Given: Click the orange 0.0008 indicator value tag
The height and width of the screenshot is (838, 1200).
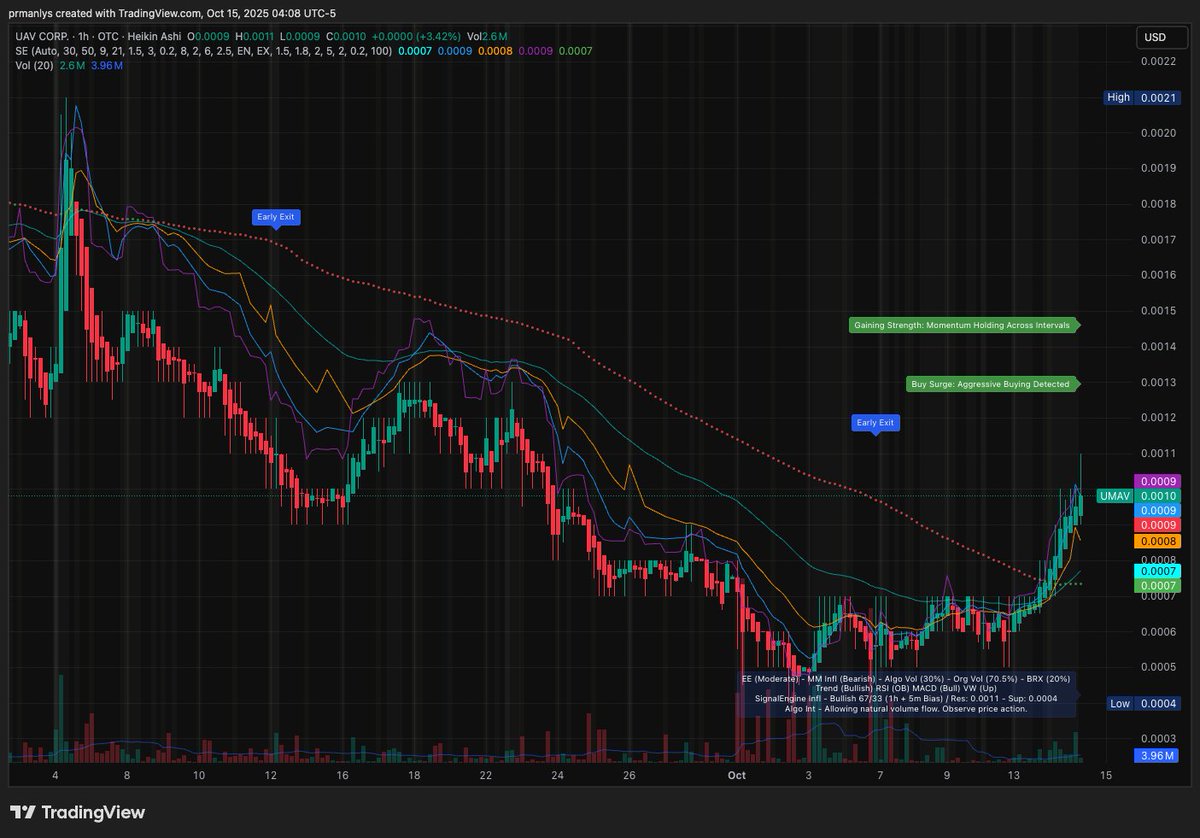Looking at the screenshot, I should pos(1158,540).
